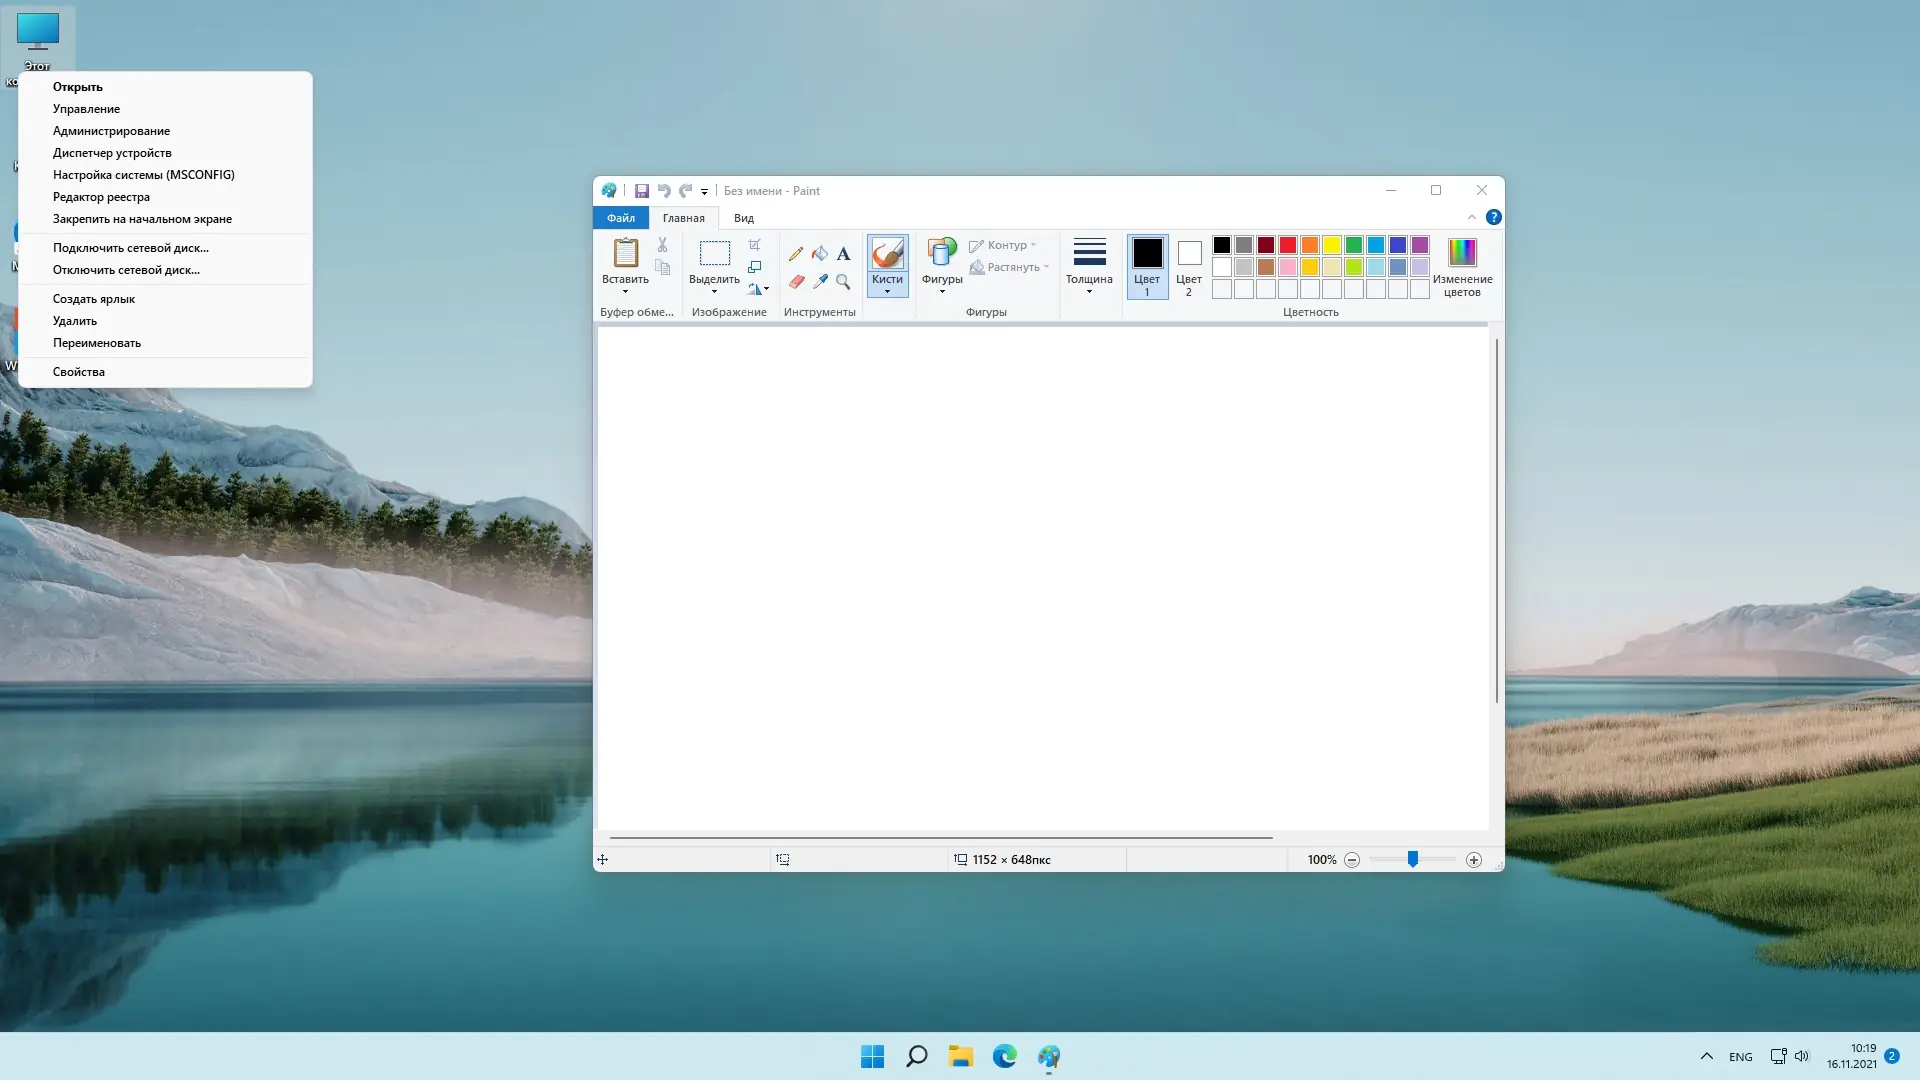The image size is (1920, 1080).
Task: Click the Resize icon in Изображение group
Action: 755,267
